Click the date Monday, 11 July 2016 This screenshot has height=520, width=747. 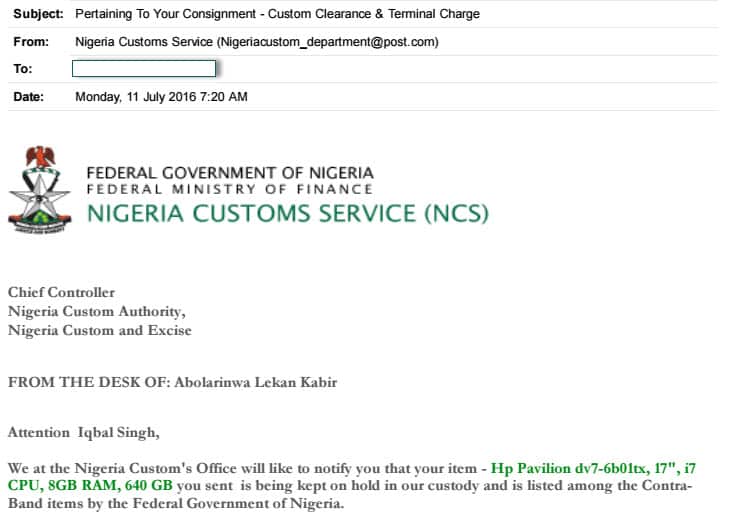coord(161,97)
